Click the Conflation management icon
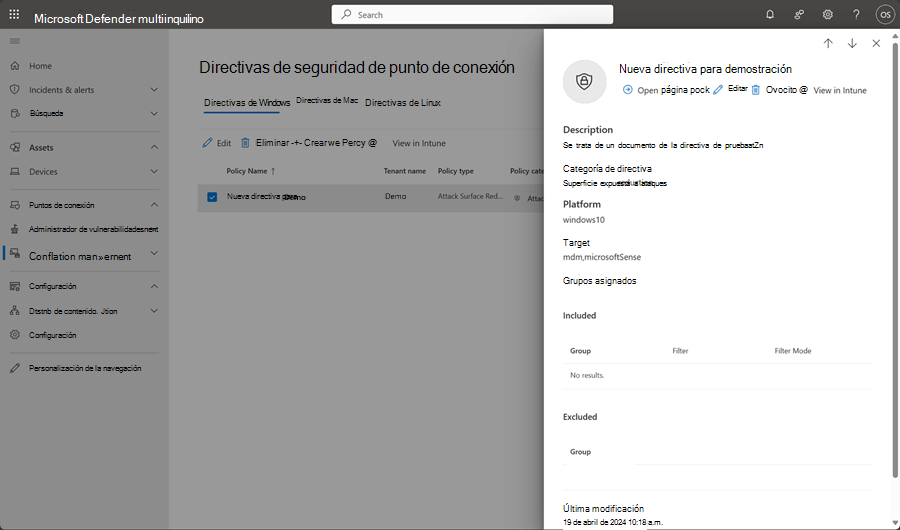The height and width of the screenshot is (530, 900). [x=15, y=253]
